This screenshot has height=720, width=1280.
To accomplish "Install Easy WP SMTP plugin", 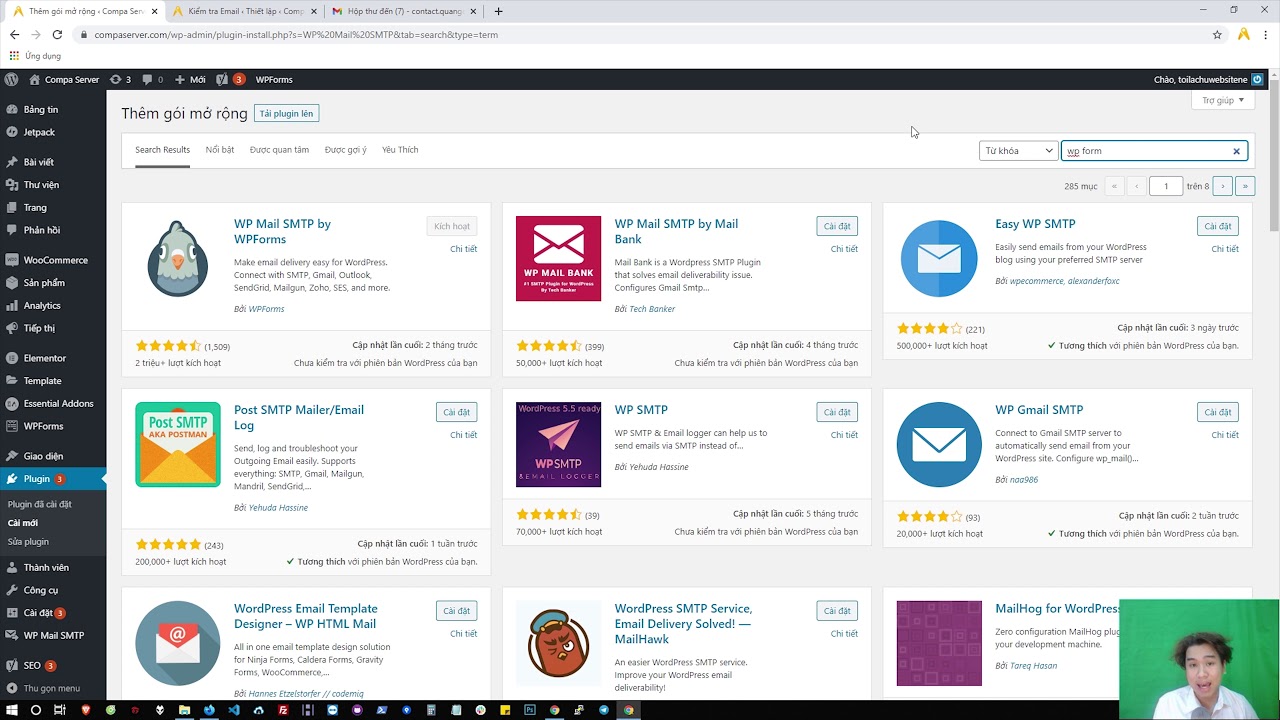I will tap(1218, 227).
